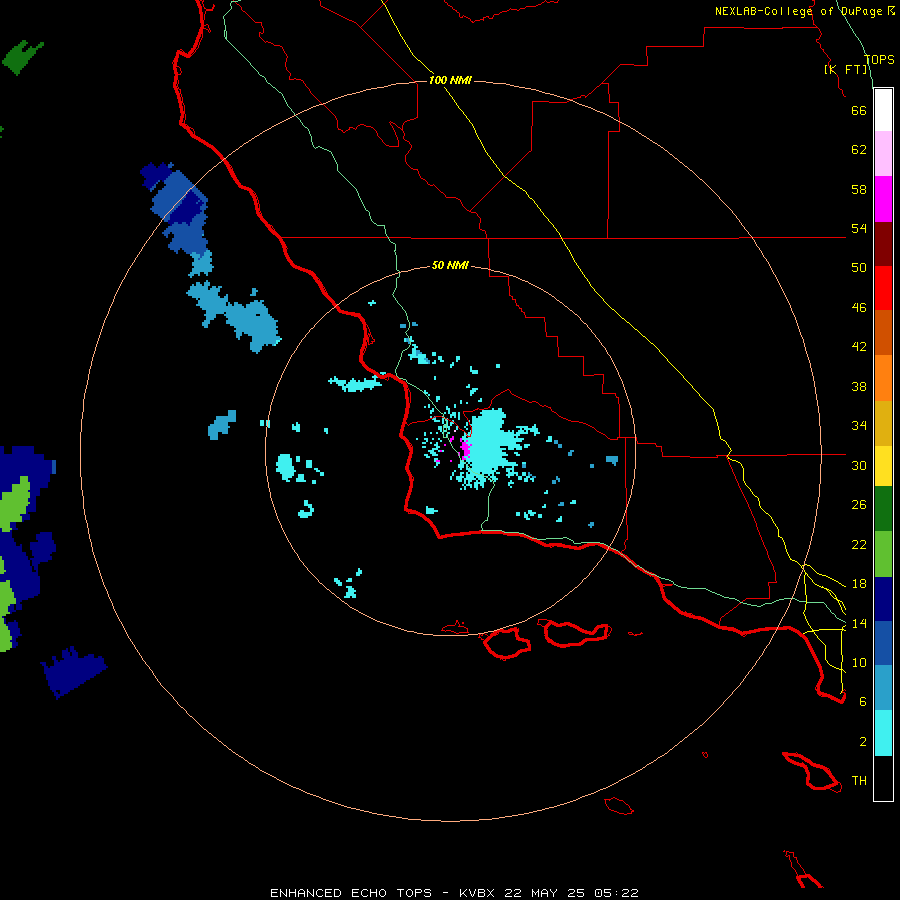Click the '14' legend value
Viewport: 900px width, 900px height.
coord(859,623)
